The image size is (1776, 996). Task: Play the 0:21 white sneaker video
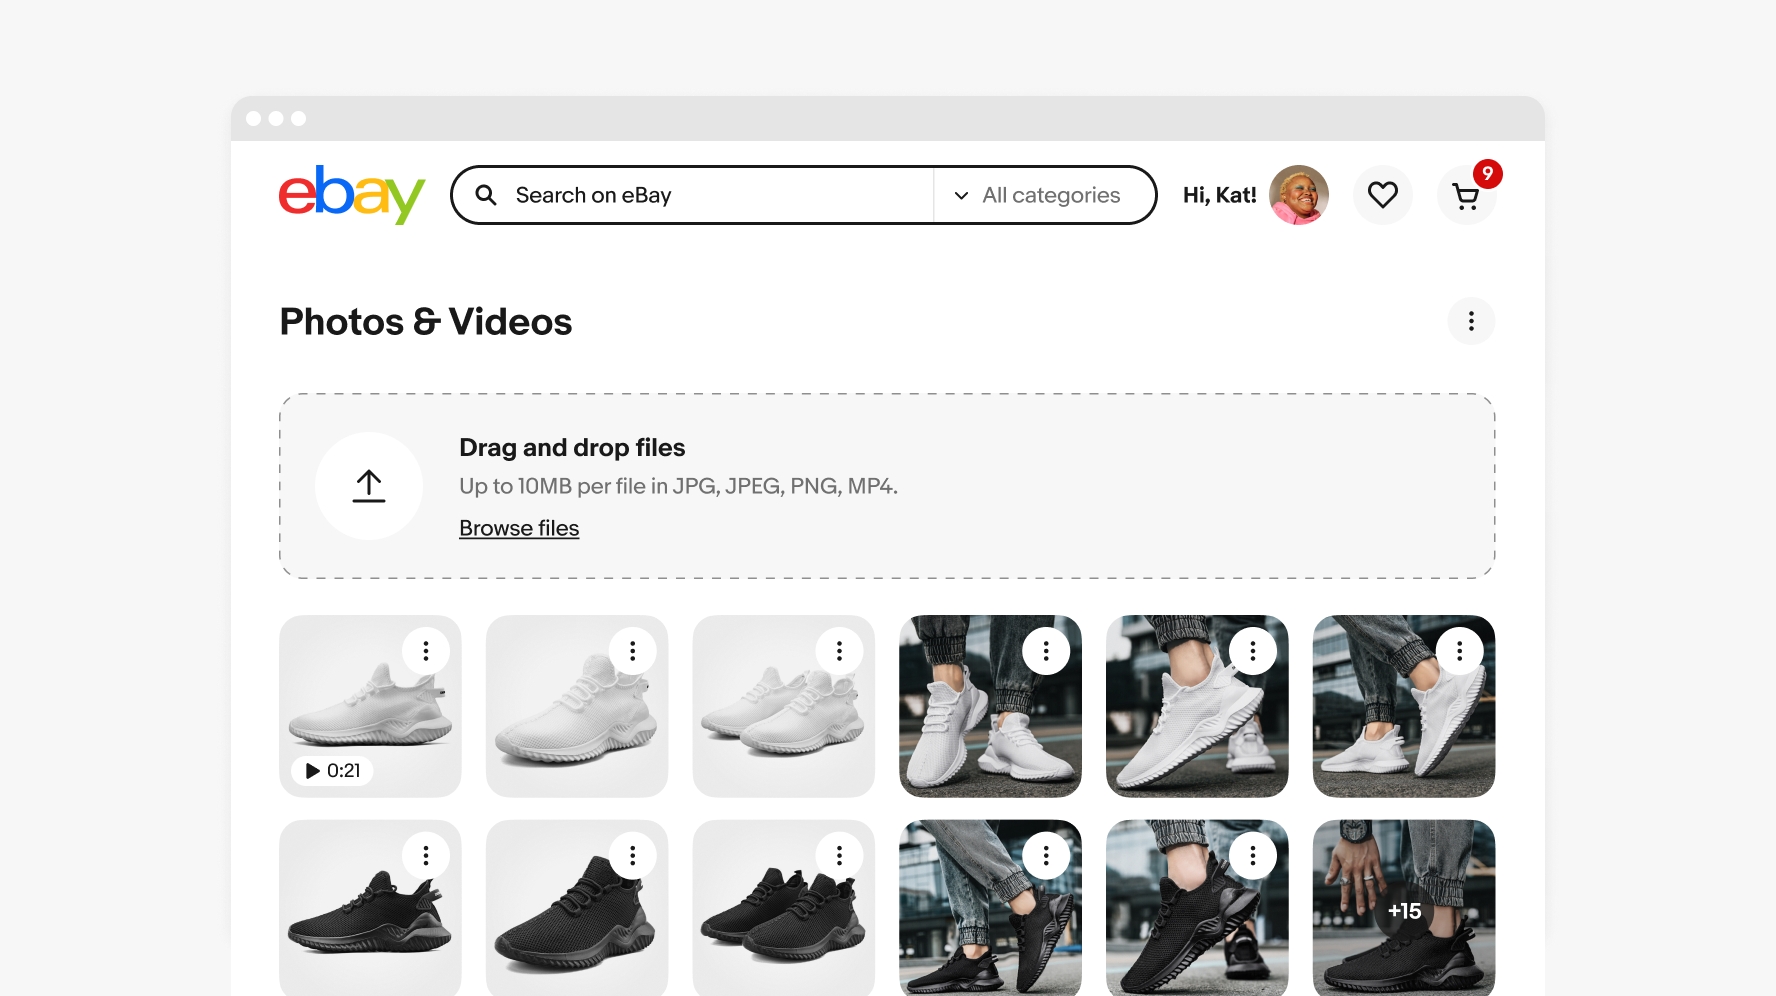[x=332, y=771]
